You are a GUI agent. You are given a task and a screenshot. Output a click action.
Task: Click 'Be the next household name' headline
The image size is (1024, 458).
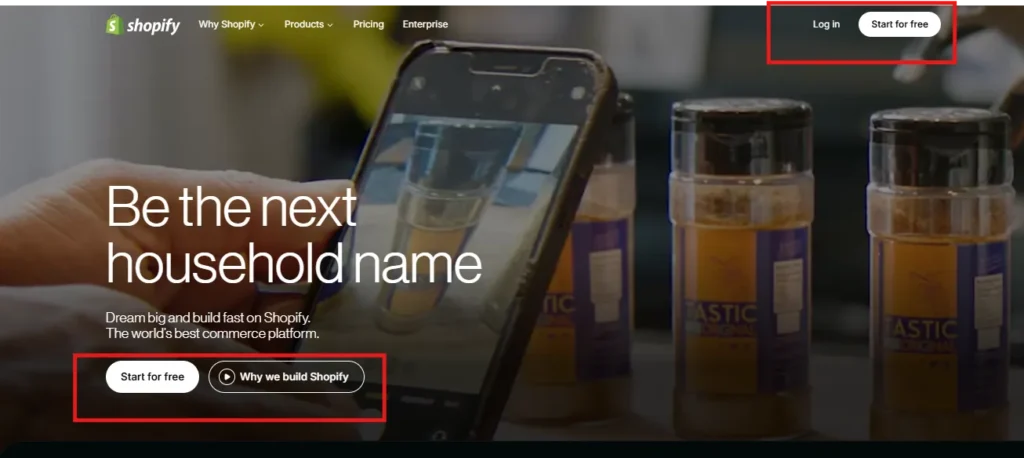pyautogui.click(x=294, y=235)
